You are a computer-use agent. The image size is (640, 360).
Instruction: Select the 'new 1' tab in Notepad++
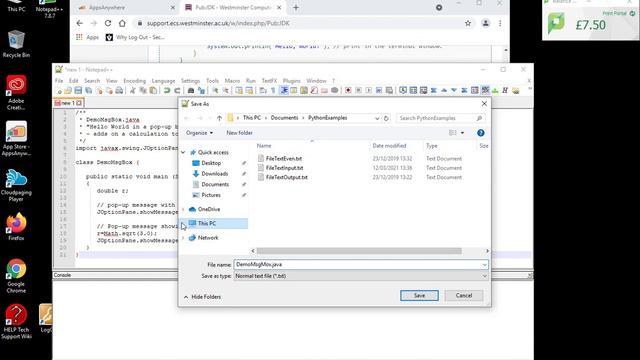pos(69,103)
